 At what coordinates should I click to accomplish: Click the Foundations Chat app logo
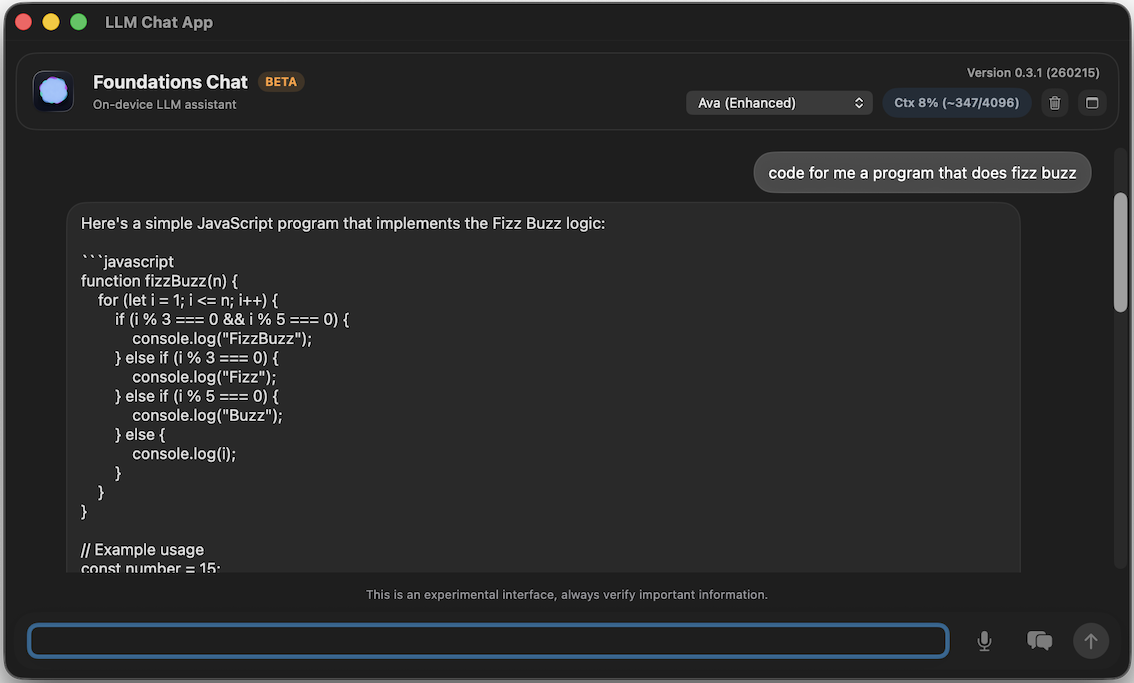tap(52, 91)
